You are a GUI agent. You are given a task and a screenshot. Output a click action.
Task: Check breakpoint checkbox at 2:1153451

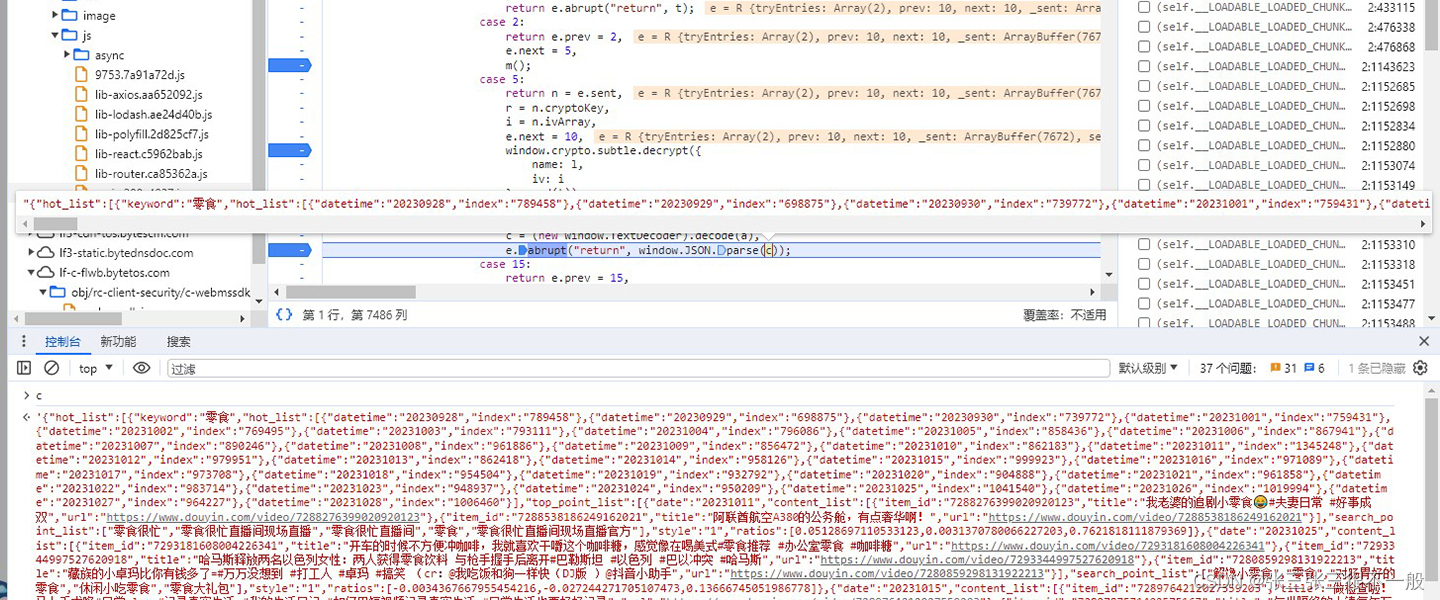point(1143,284)
